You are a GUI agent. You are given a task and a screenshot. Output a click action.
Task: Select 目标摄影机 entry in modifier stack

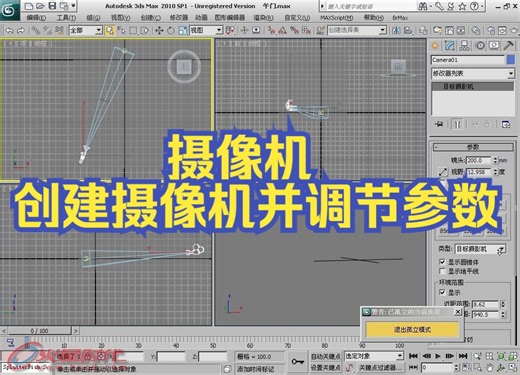pyautogui.click(x=473, y=87)
